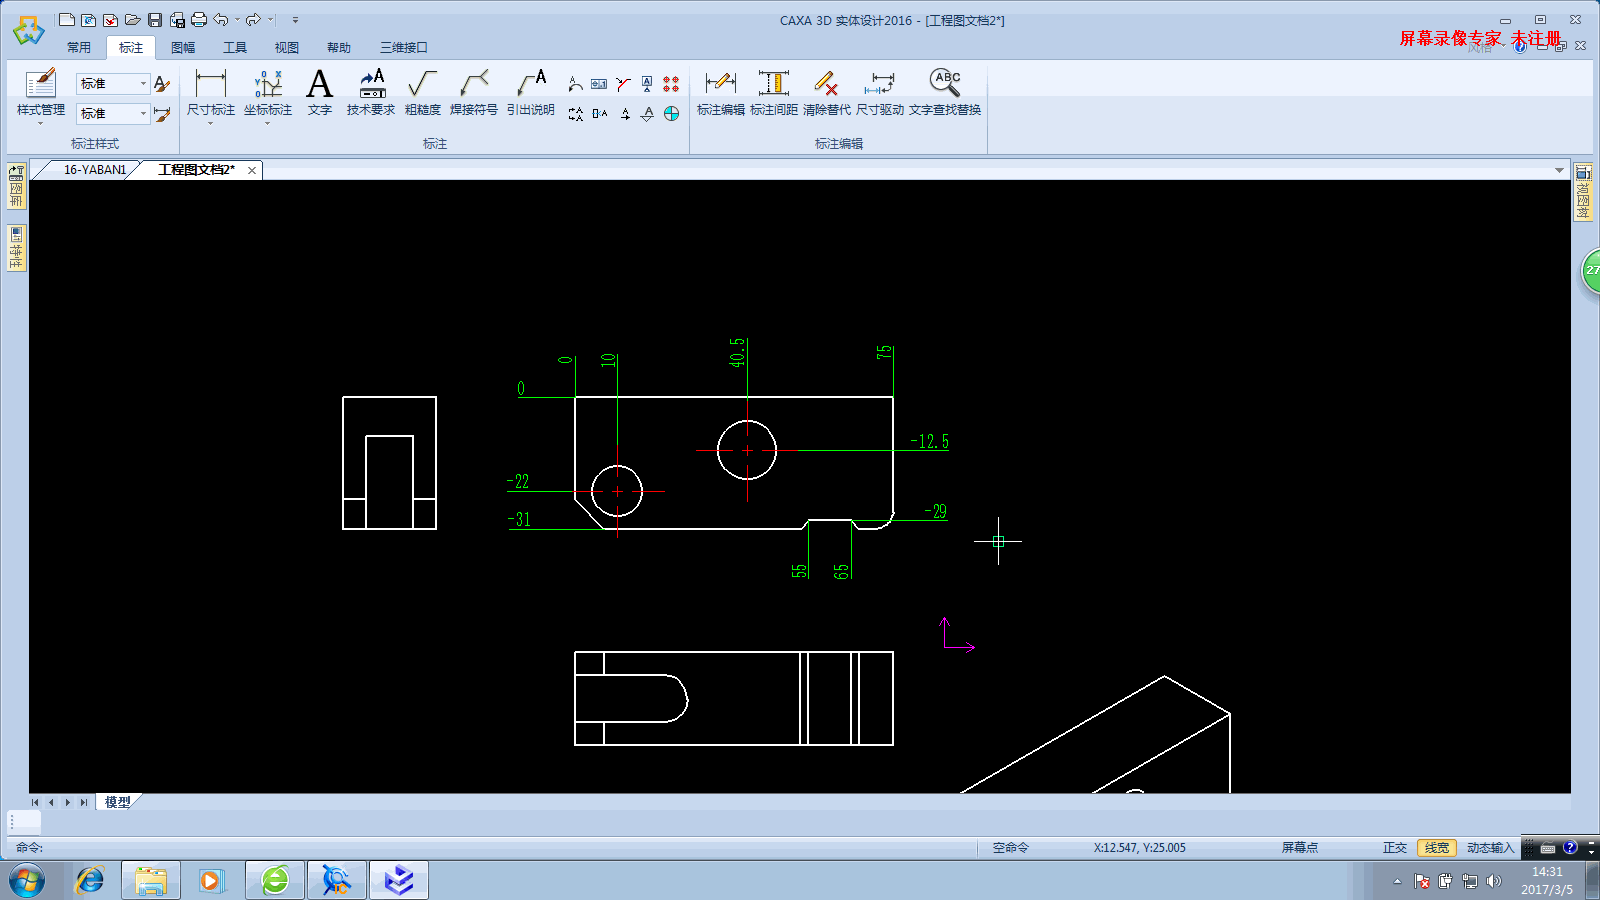The width and height of the screenshot is (1600, 900).
Task: Expand the lower 标准 style dropdown
Action: (143, 114)
